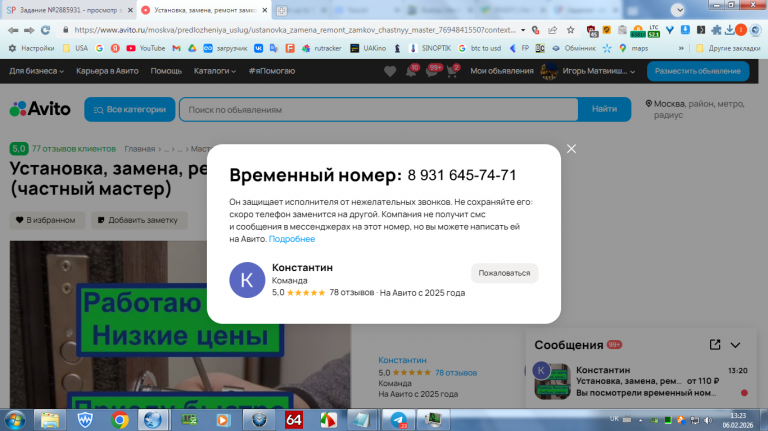Open the Константин chat in Сообщения
The height and width of the screenshot is (431, 768).
click(x=641, y=382)
